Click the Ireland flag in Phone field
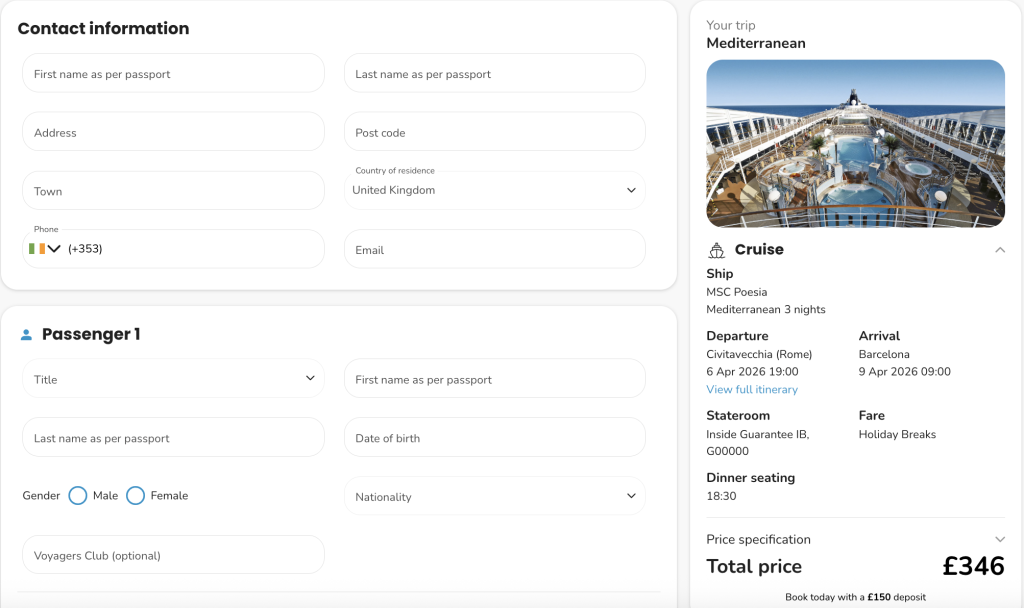 37,249
